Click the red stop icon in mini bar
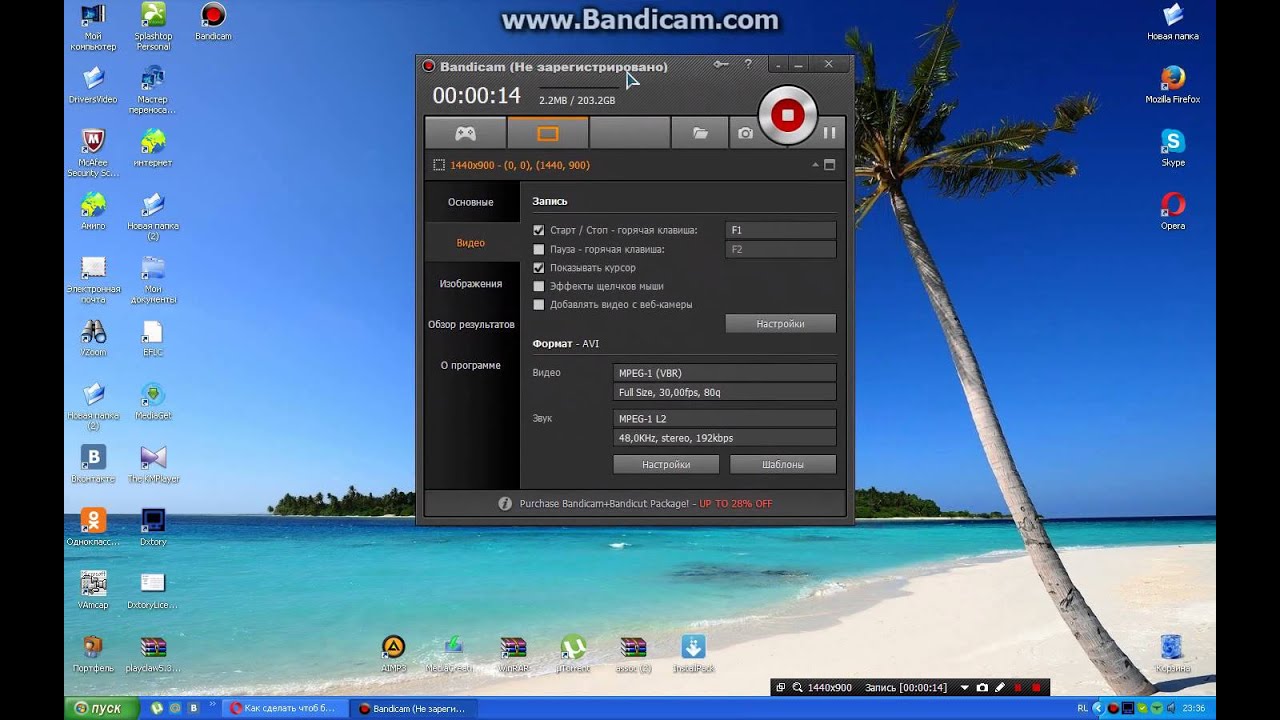Viewport: 1280px width, 720px height. click(x=1036, y=688)
